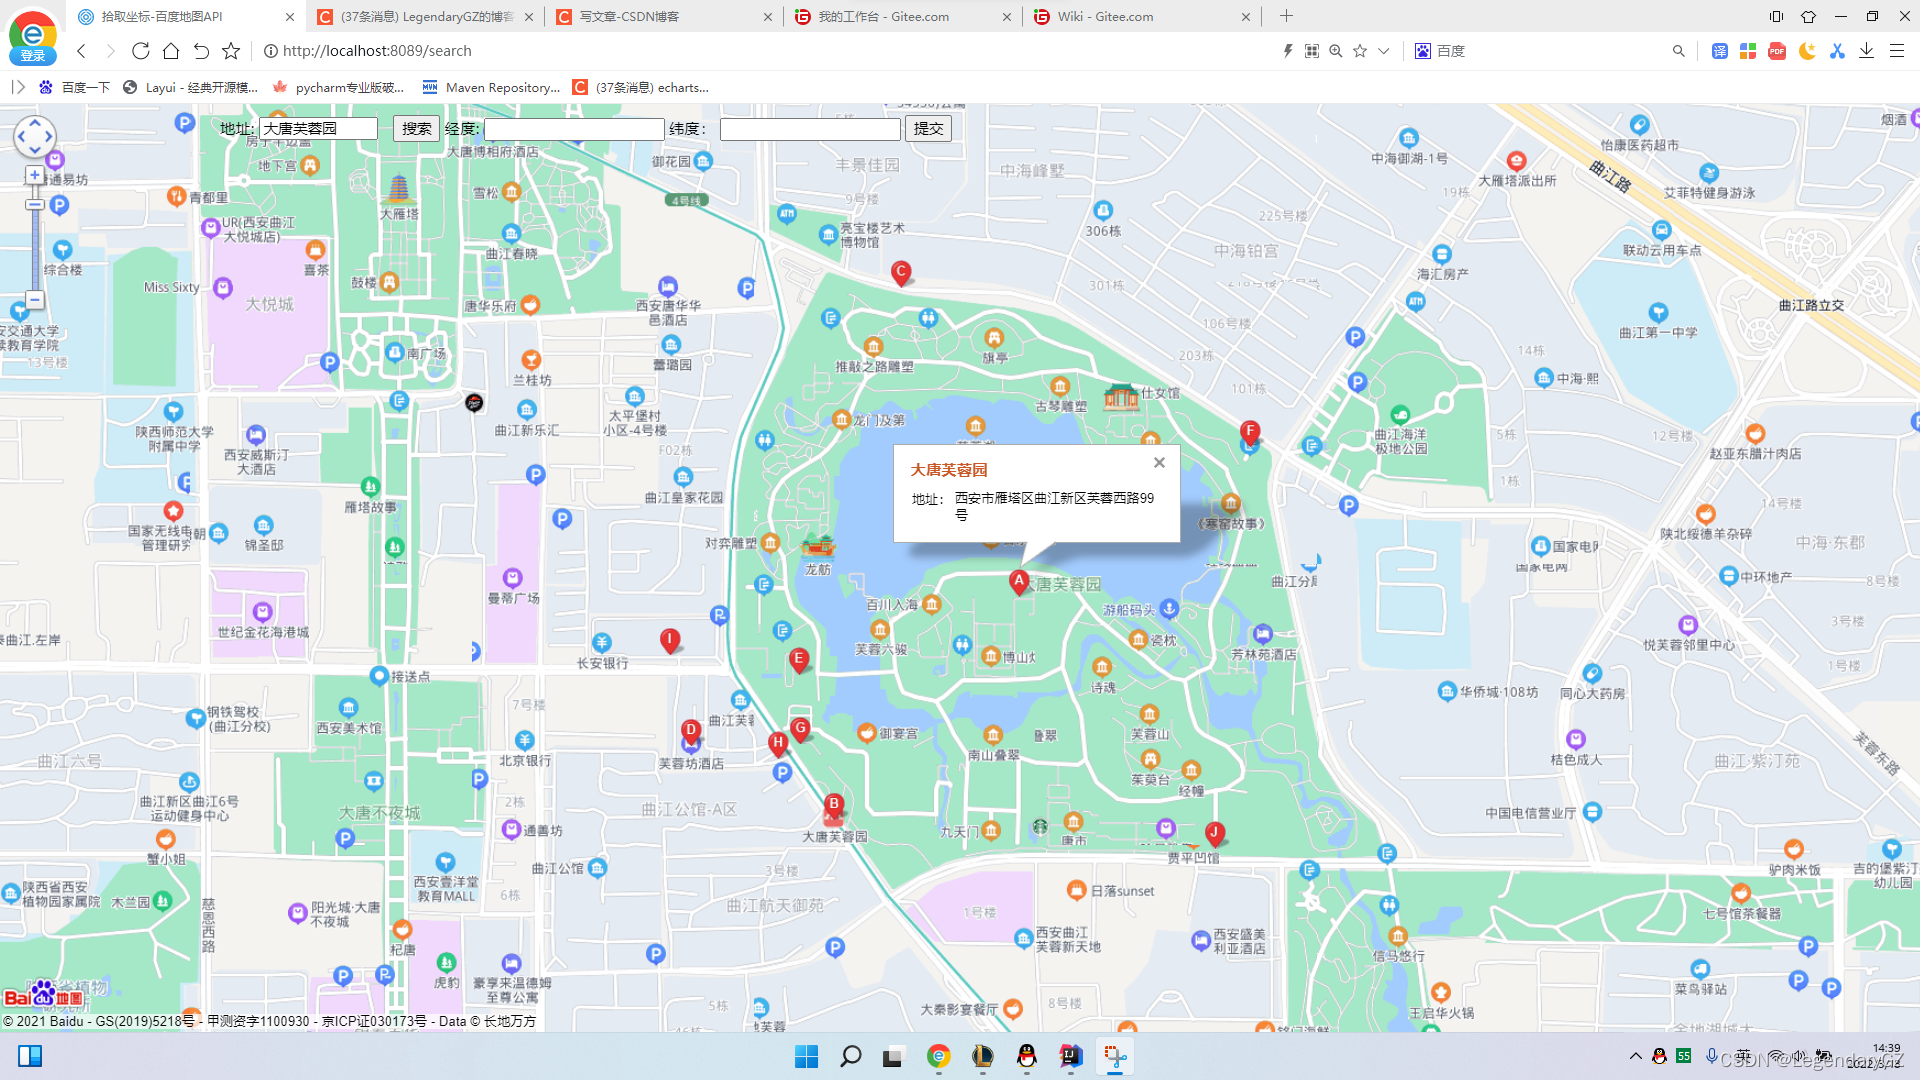
Task: Click the map zoom level slider track
Action: tap(35, 245)
